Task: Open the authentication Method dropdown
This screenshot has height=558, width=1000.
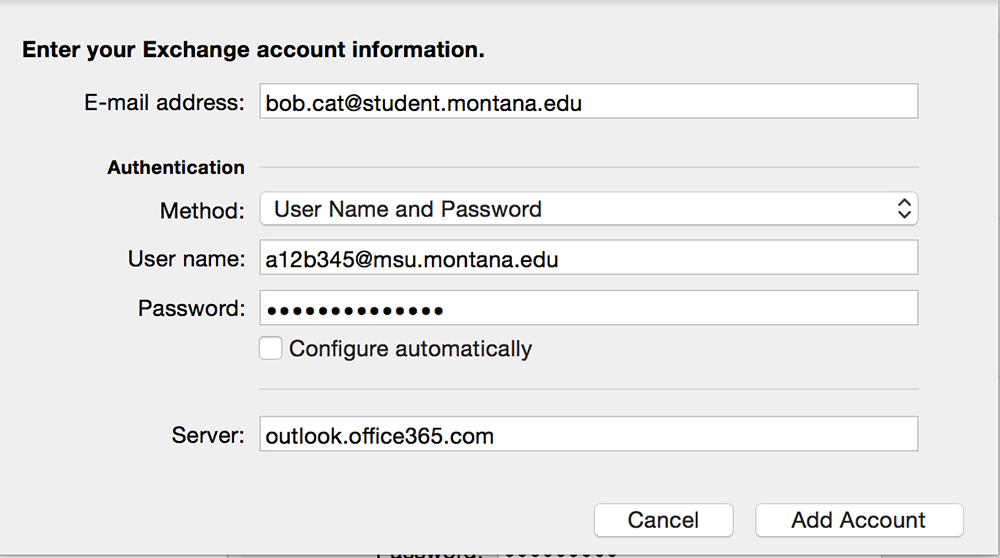Action: pos(589,209)
